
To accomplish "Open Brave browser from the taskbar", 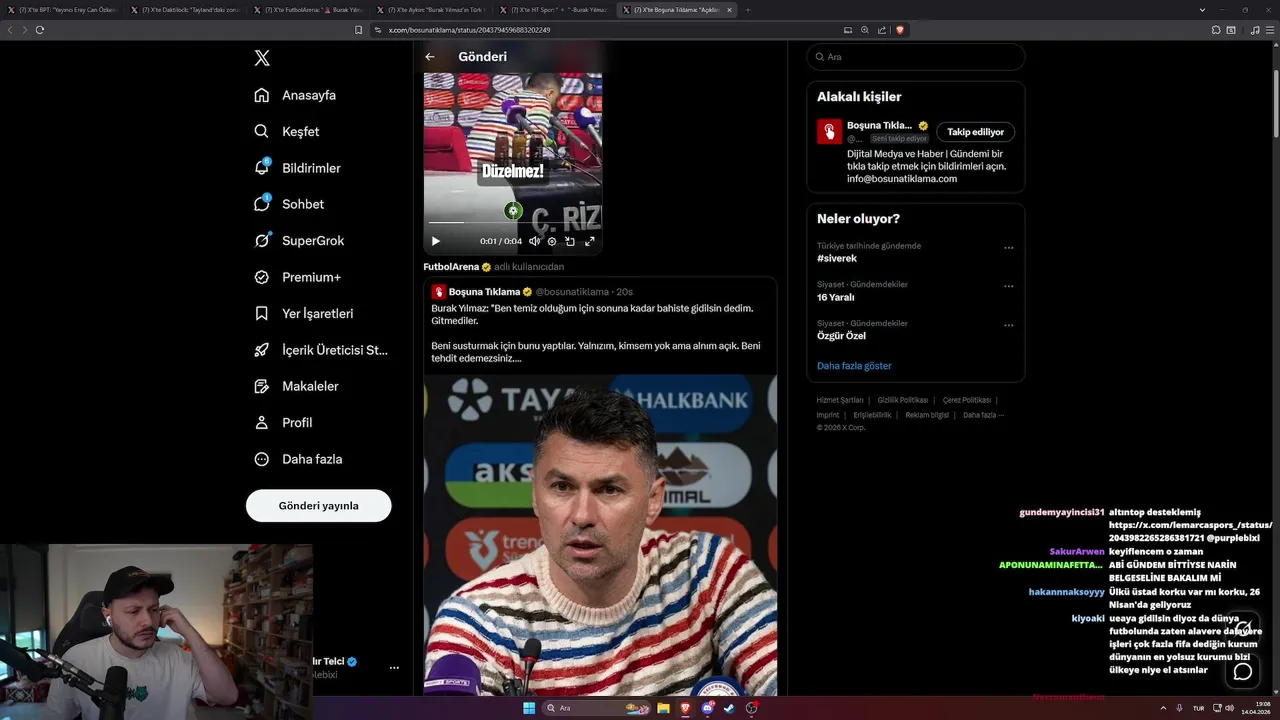I will (686, 708).
